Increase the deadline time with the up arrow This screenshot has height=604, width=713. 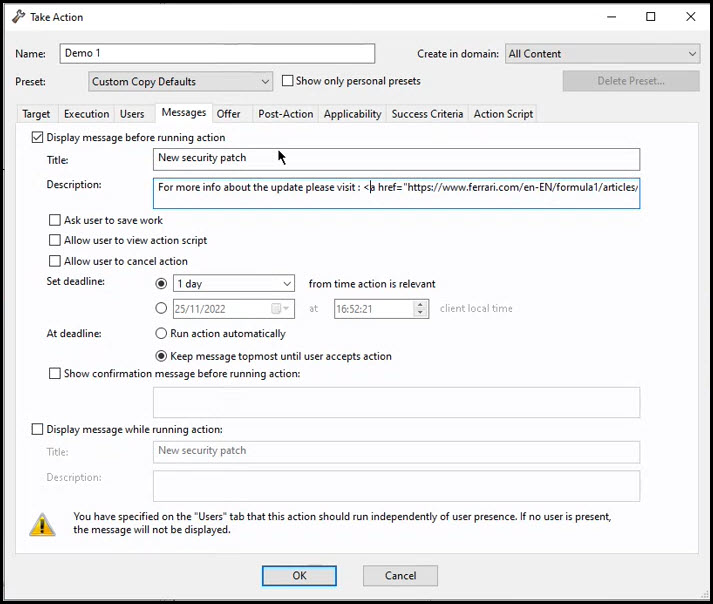(x=421, y=304)
